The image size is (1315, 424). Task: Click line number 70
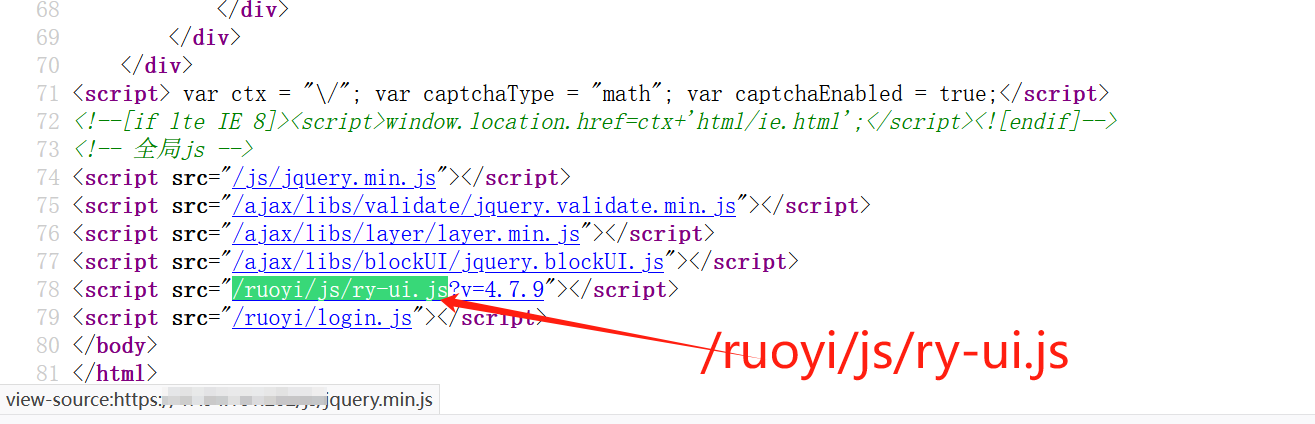click(48, 66)
